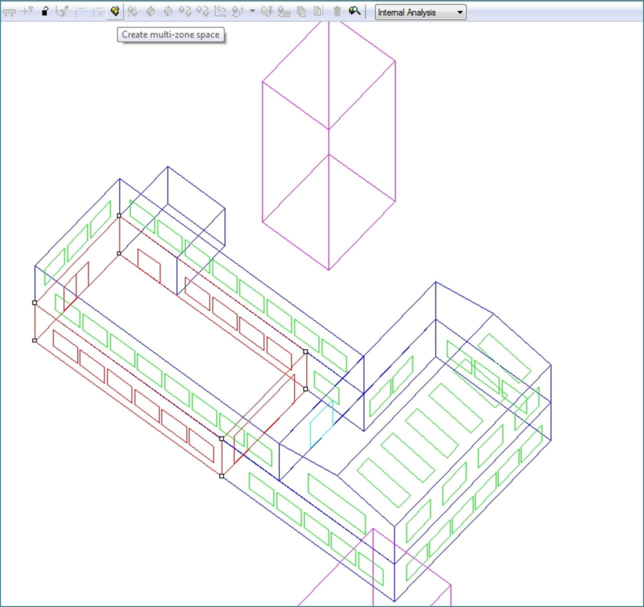Click the greyed icon with small x
This screenshot has height=607, width=644.
[x=98, y=12]
